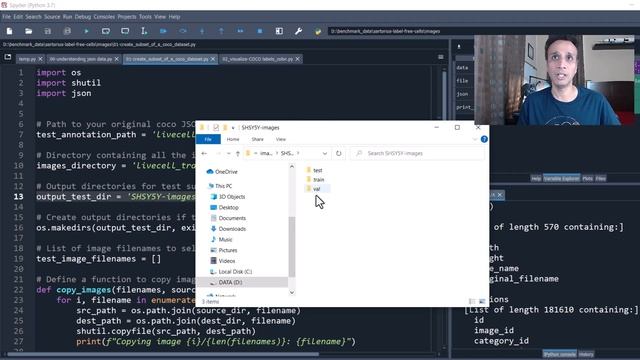This screenshot has height=360, width=640.
Task: Switch to the History tab at bottom
Action: pyautogui.click(x=586, y=354)
